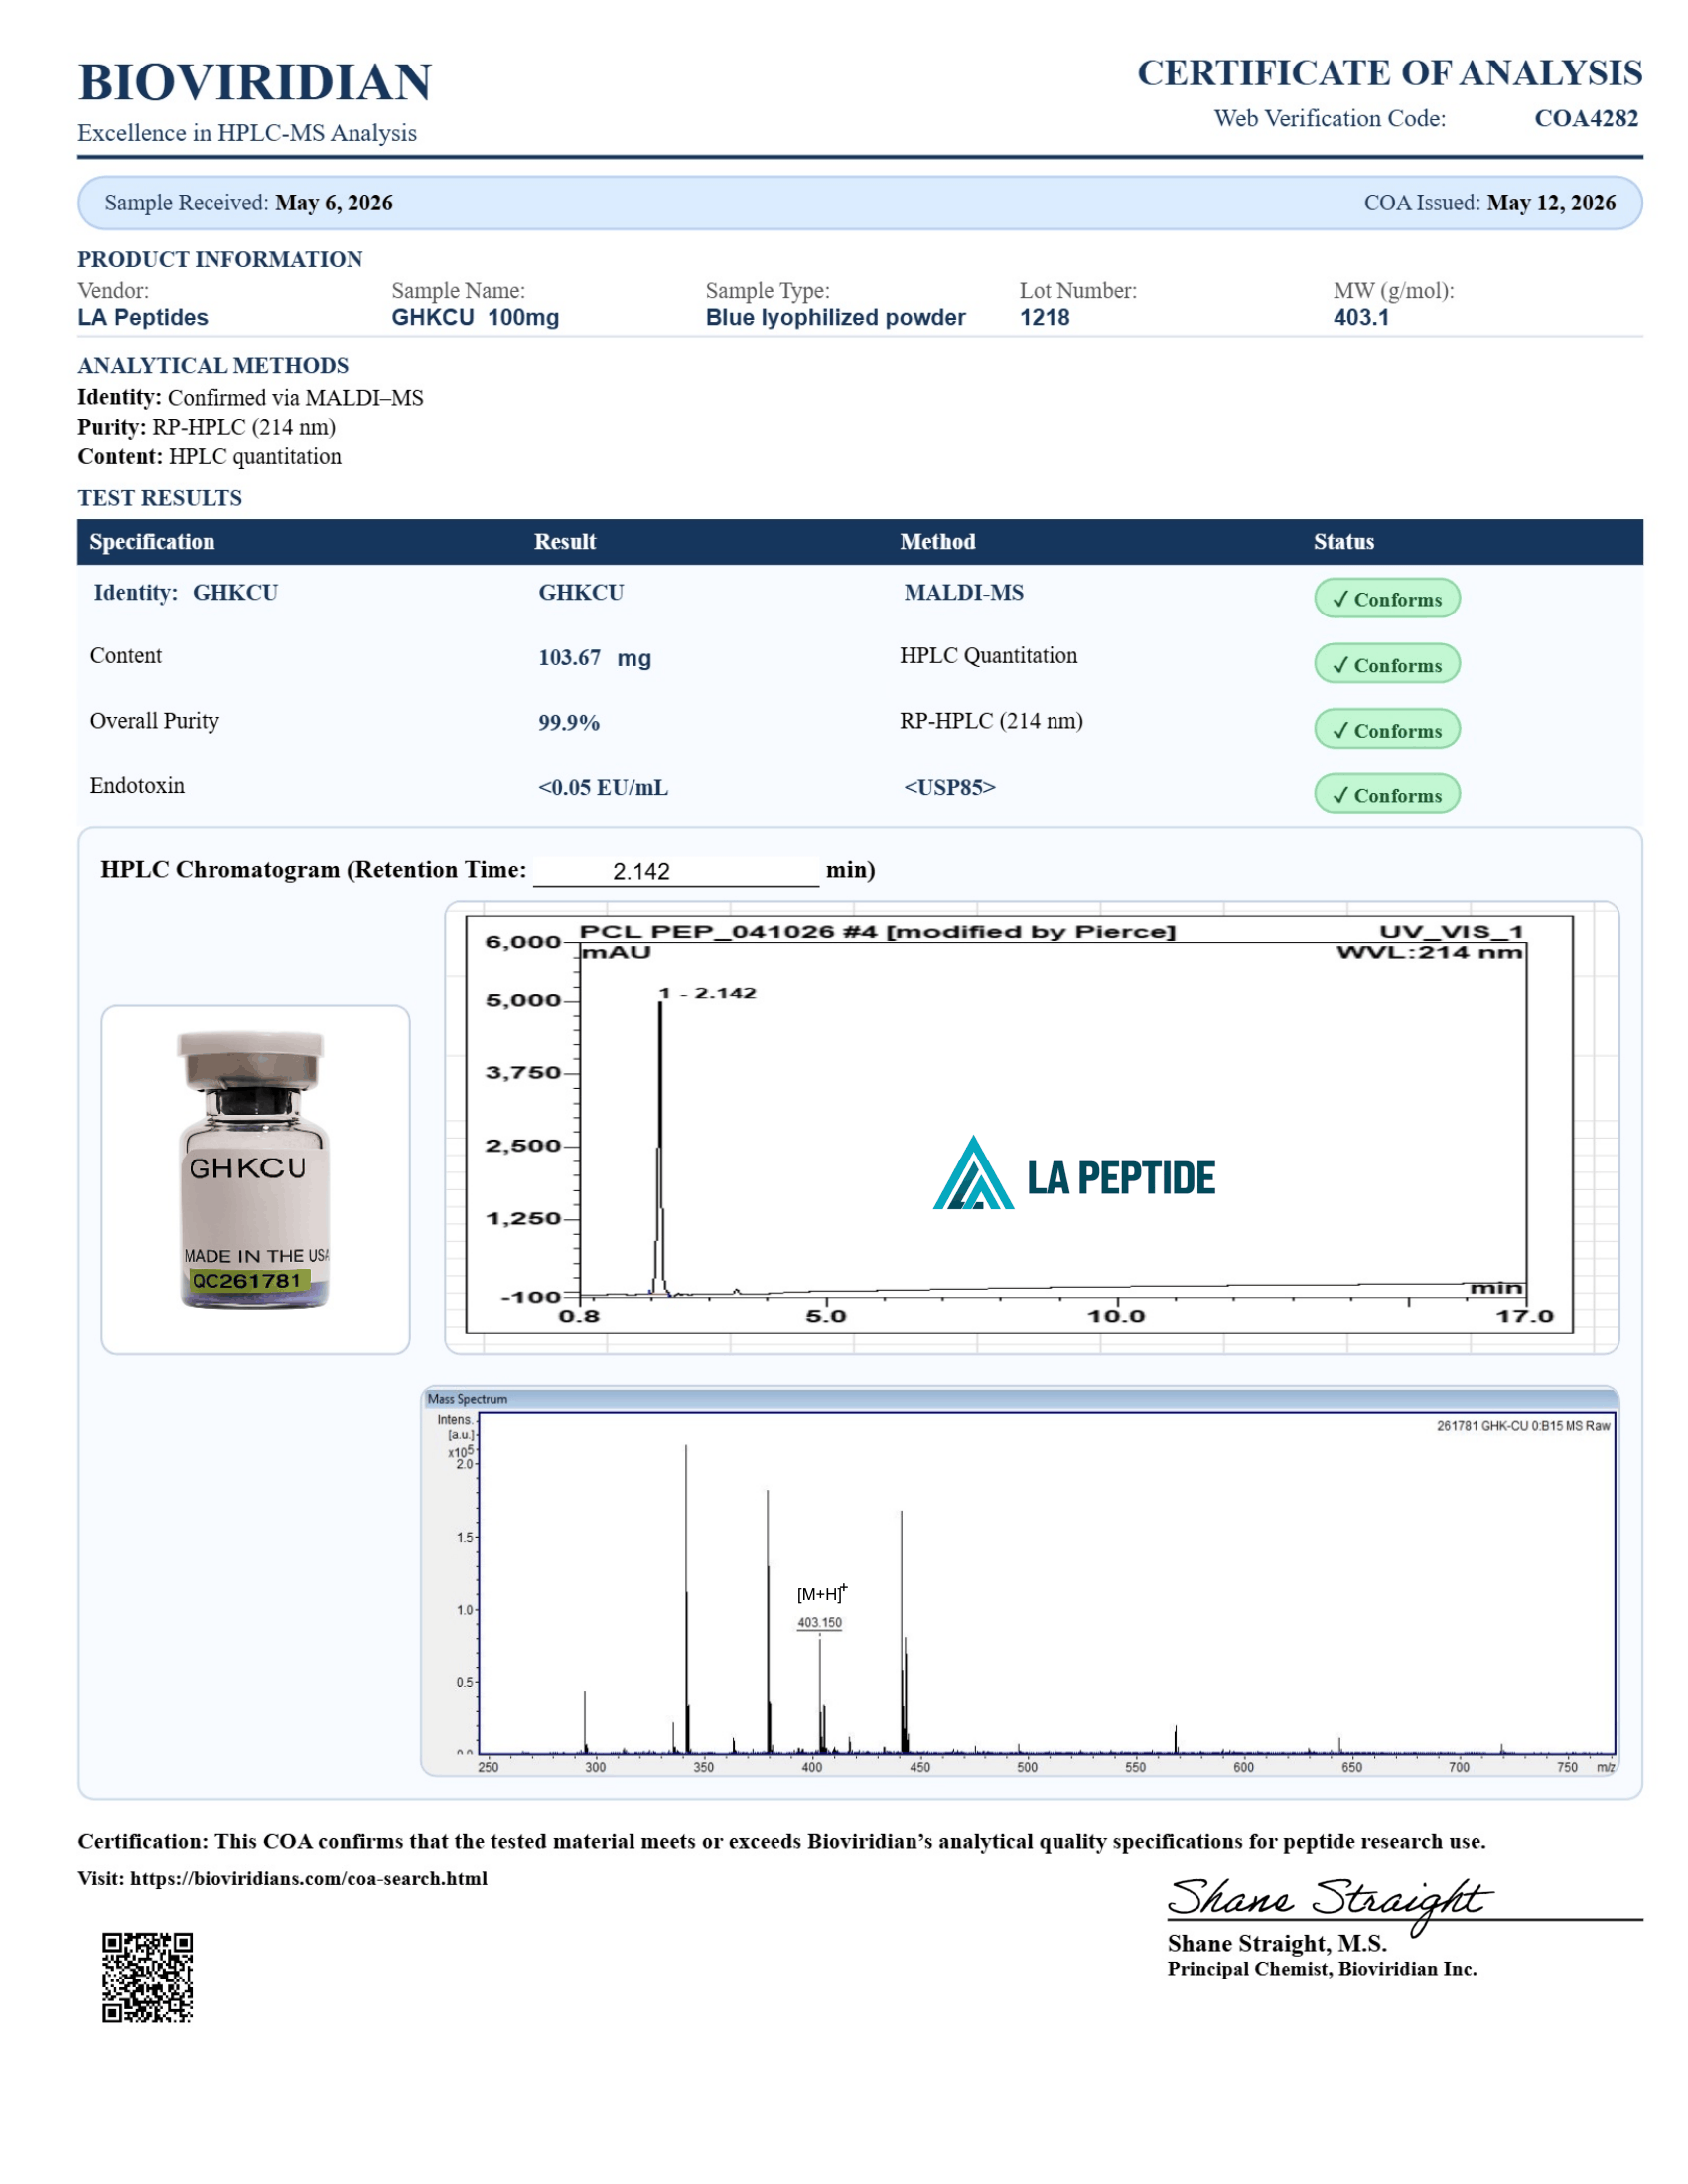The height and width of the screenshot is (2184, 1688).
Task: Click the HPLC peak label 1 - 2.142
Action: (707, 992)
